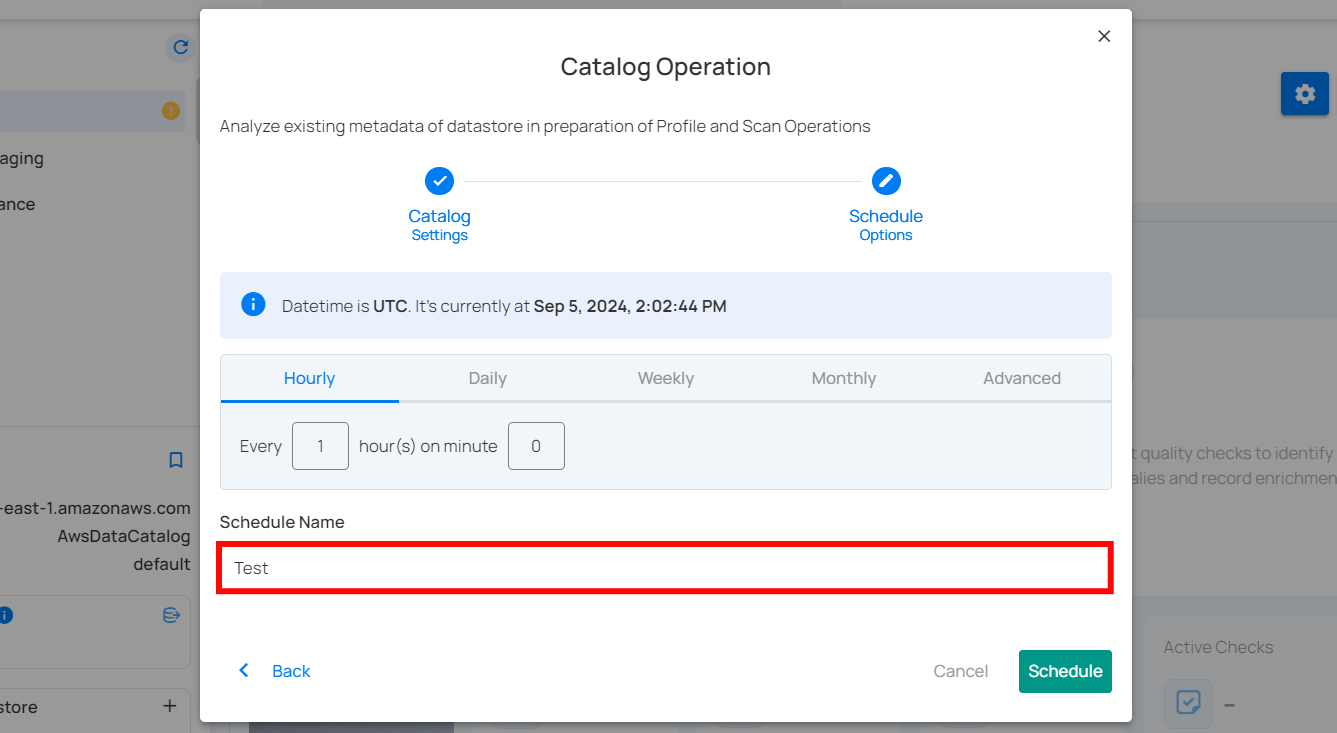Click the Every hour(s) number field

(320, 446)
